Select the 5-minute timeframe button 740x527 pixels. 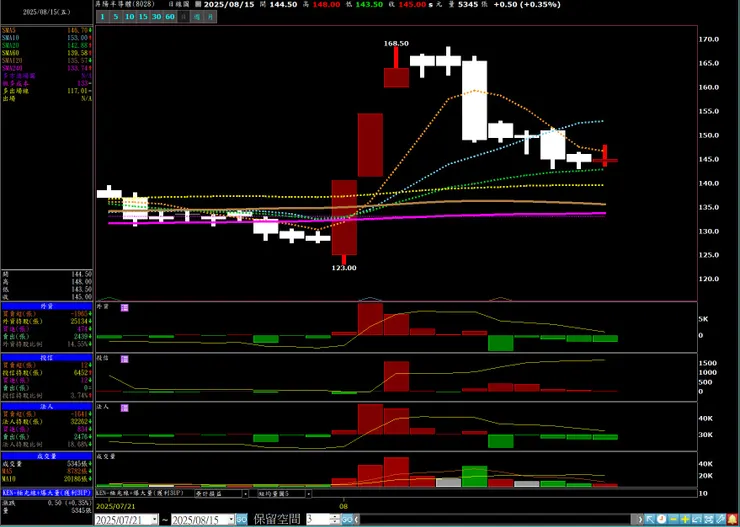[116, 17]
